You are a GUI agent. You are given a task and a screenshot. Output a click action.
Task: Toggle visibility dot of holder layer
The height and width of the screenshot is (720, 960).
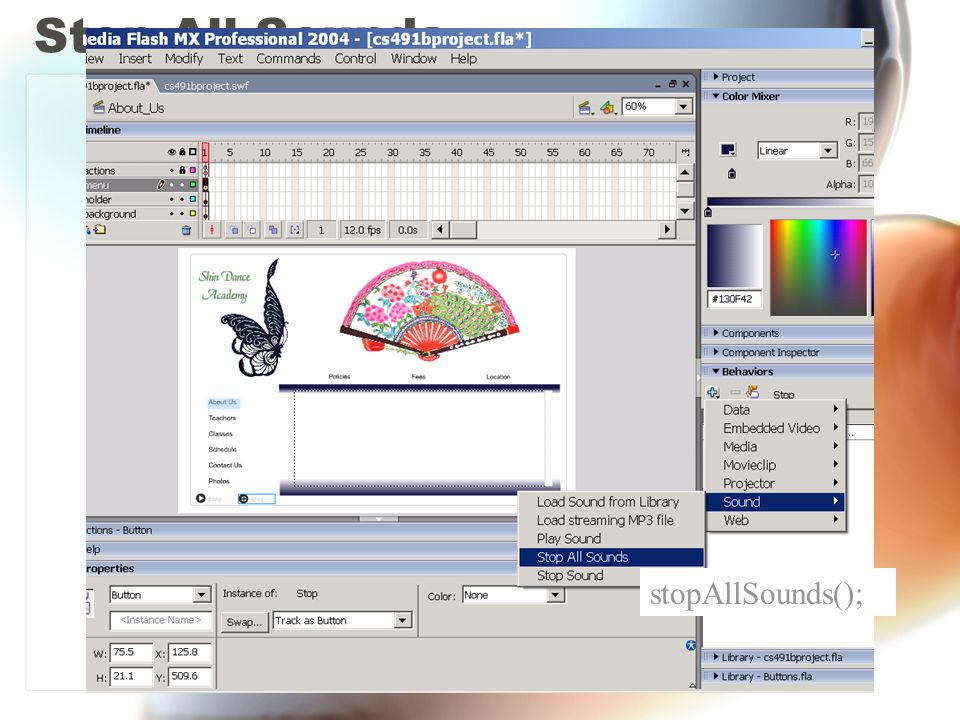(x=172, y=200)
